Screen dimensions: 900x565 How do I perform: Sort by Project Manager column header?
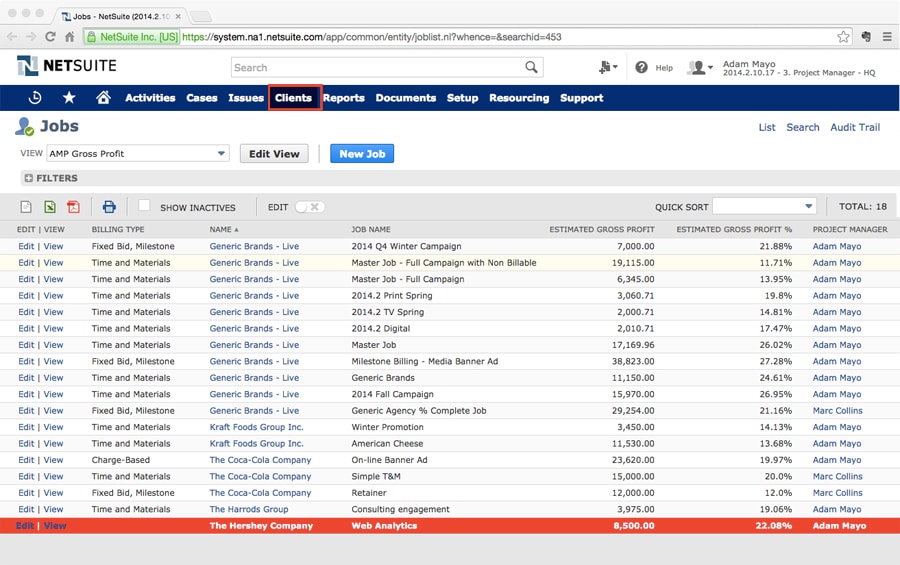(x=849, y=229)
